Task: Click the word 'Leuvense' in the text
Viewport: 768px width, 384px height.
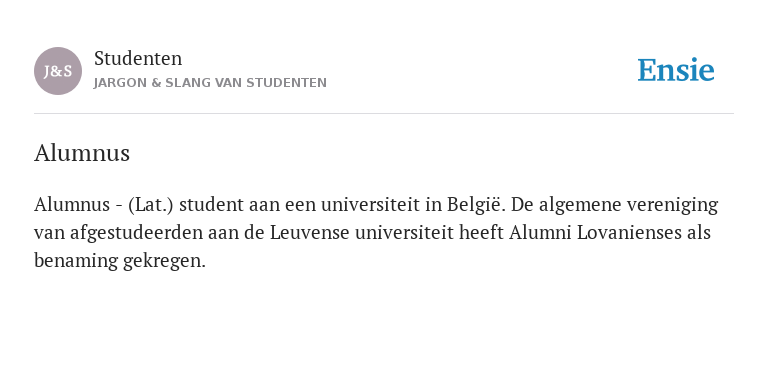Action: pos(310,233)
